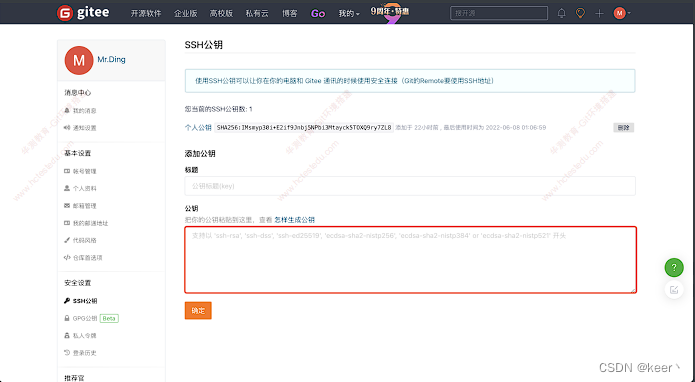The height and width of the screenshot is (382, 695).
Task: Open the 怎样生成公钥 help link
Action: pos(295,220)
